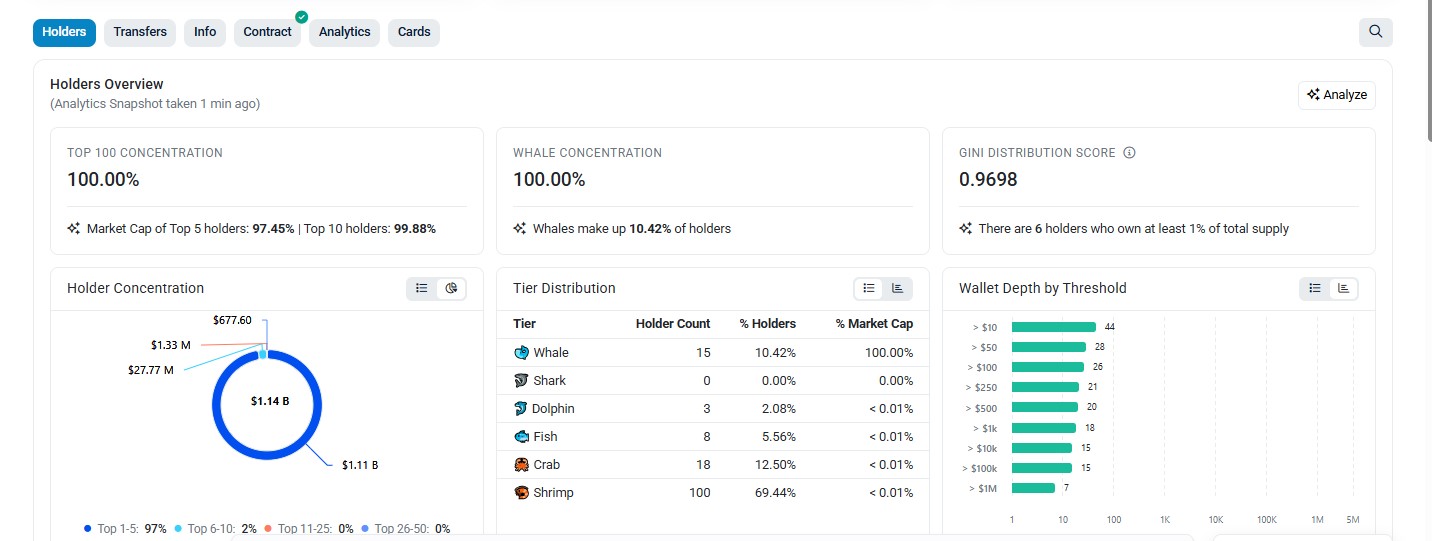Click Whale holder percentage 10.42% cell
The width and height of the screenshot is (1432, 541).
(775, 352)
